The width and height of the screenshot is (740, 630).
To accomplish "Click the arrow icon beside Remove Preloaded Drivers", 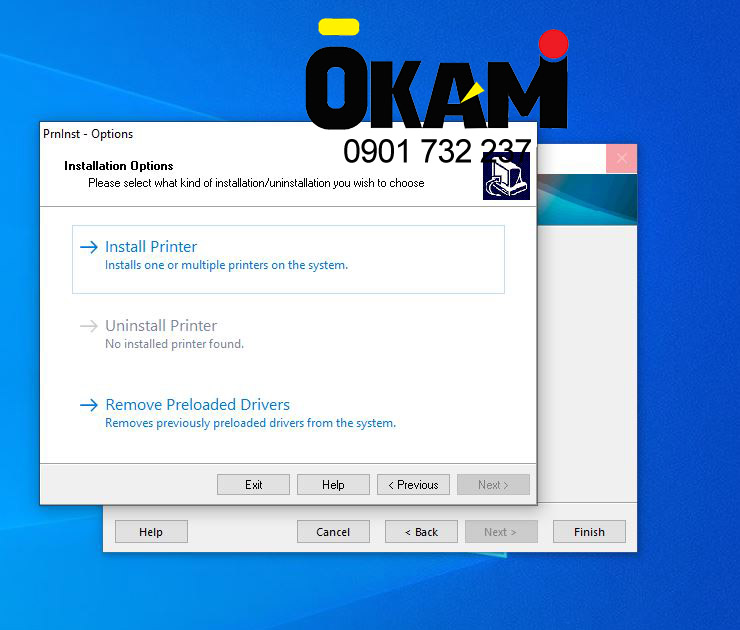I will pos(89,405).
